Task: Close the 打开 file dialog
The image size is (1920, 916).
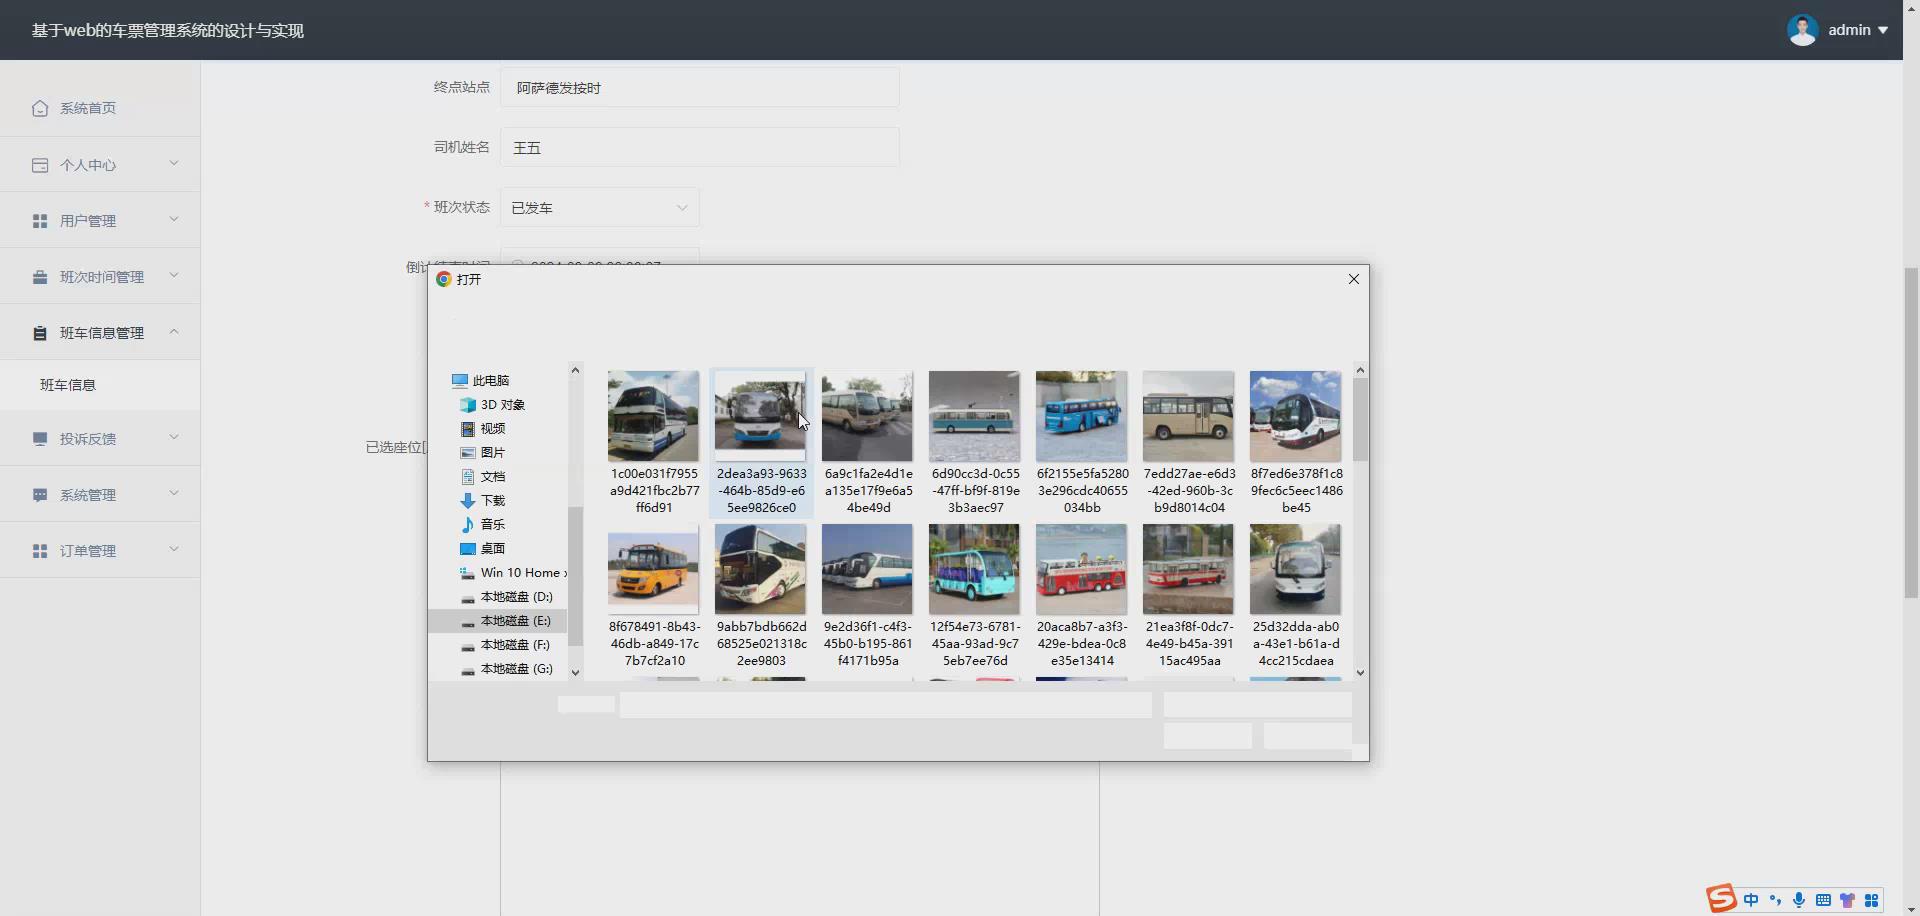Action: [x=1354, y=279]
